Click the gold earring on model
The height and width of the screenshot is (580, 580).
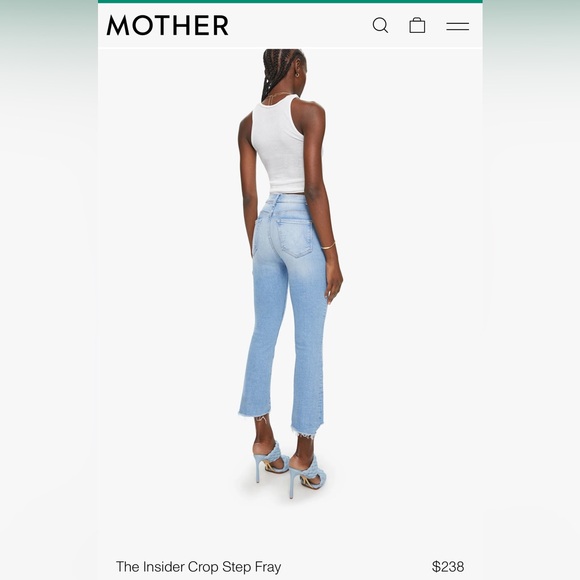coord(297,75)
